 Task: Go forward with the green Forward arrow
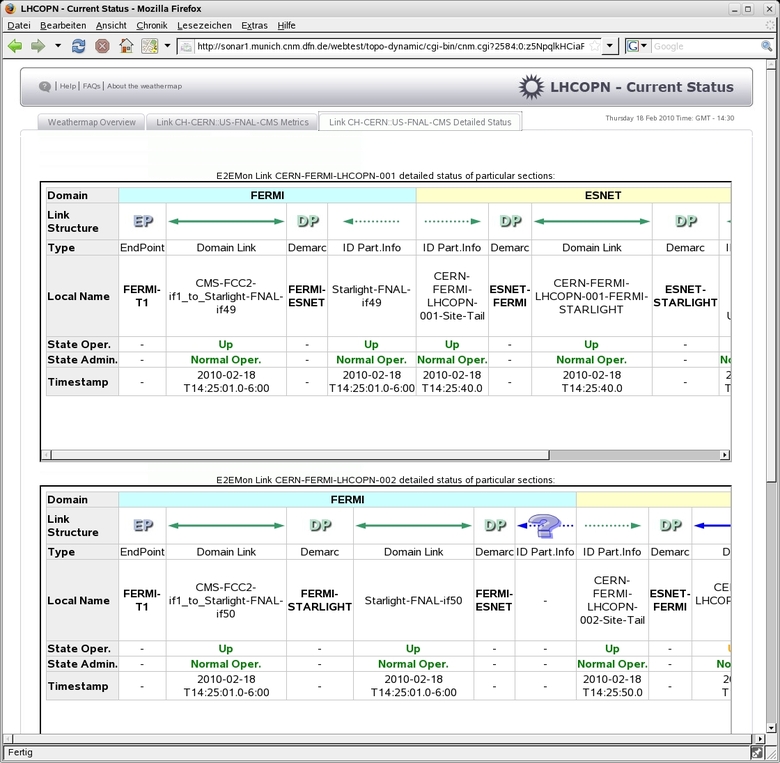point(38,46)
